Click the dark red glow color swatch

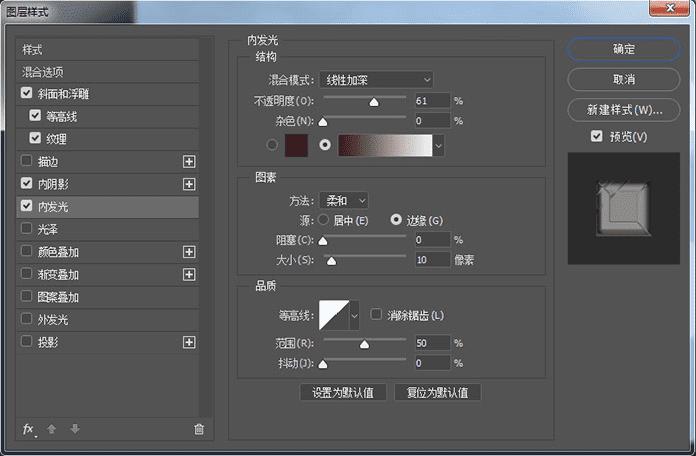[297, 145]
